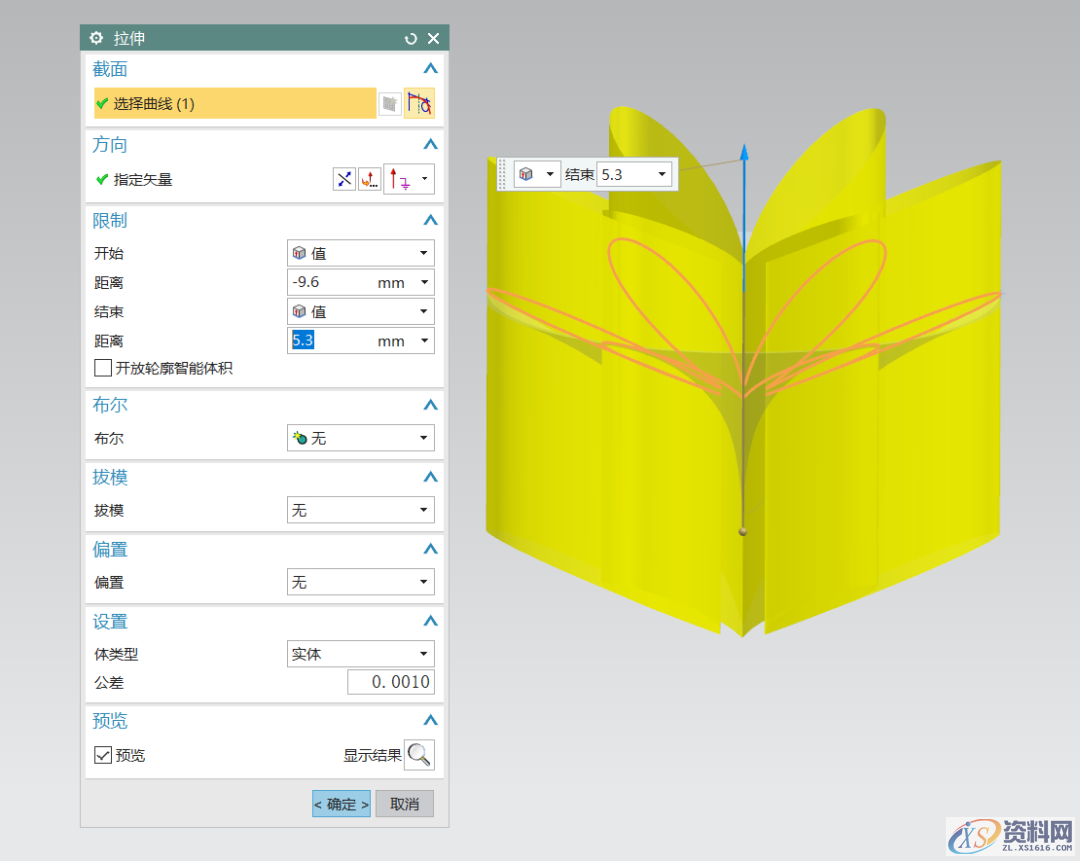Click the 显示结果 magnifier icon
This screenshot has height=861, width=1080.
(x=419, y=755)
